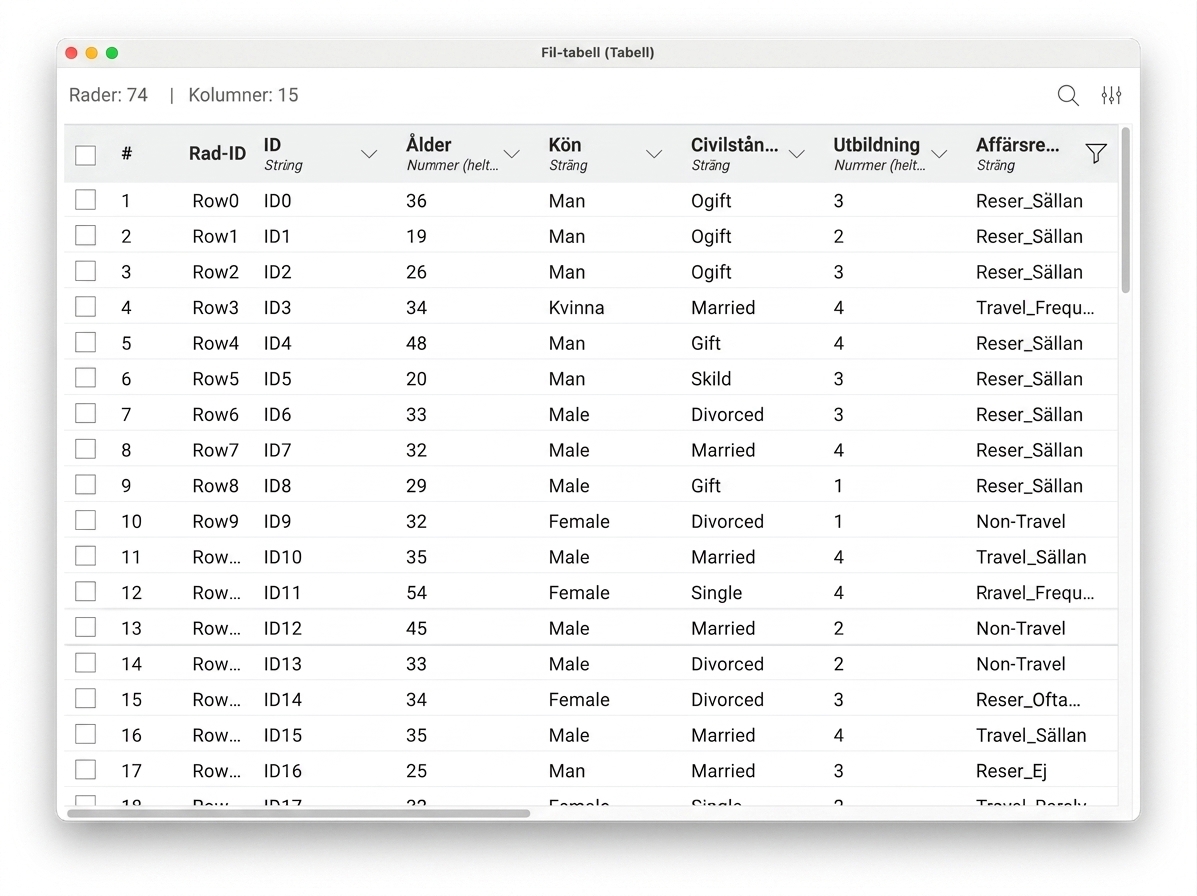Click the age value '19' in row 2
Image resolution: width=1197 pixels, height=896 pixels.
click(x=416, y=237)
